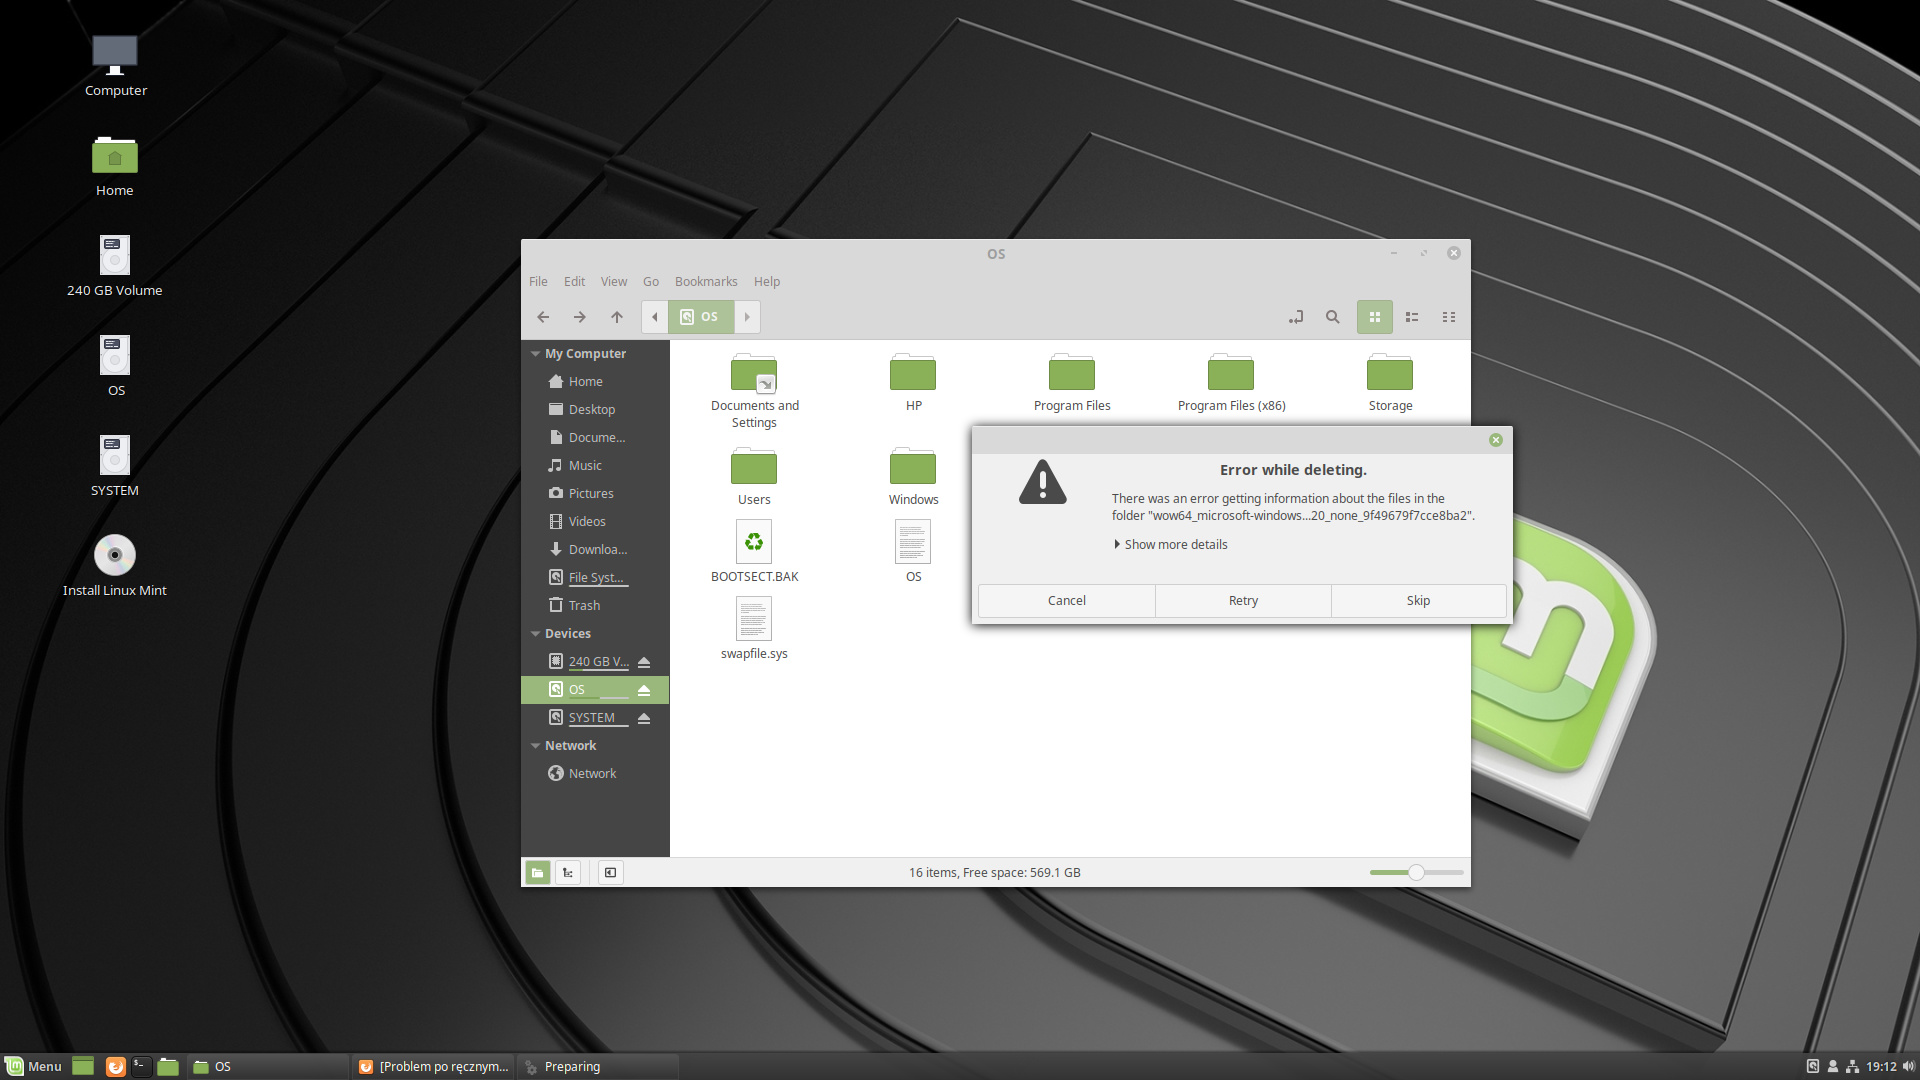Select BOOTSECT.BAK file
This screenshot has height=1080, width=1920.
(754, 551)
